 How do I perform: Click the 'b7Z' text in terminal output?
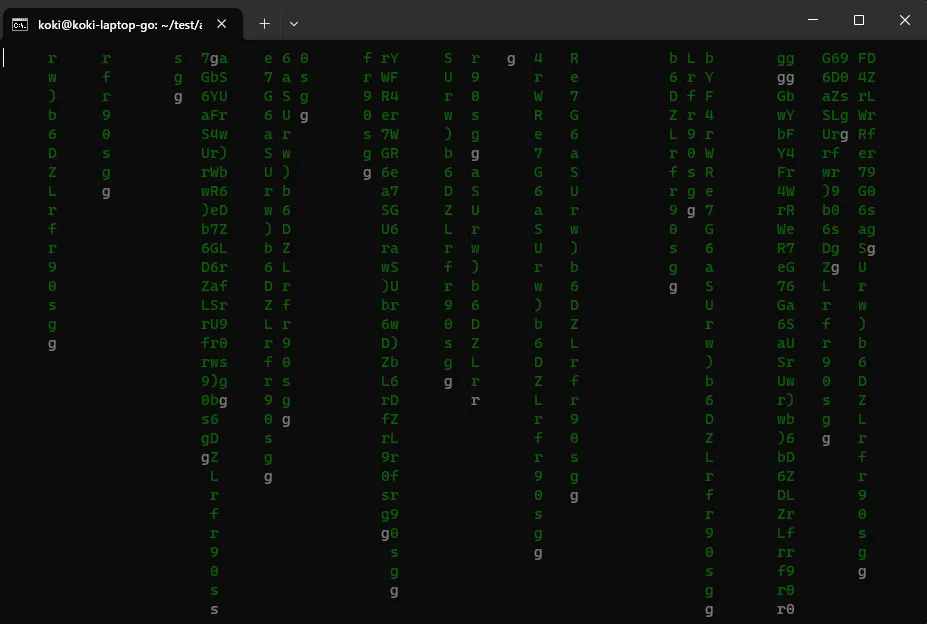[214, 230]
